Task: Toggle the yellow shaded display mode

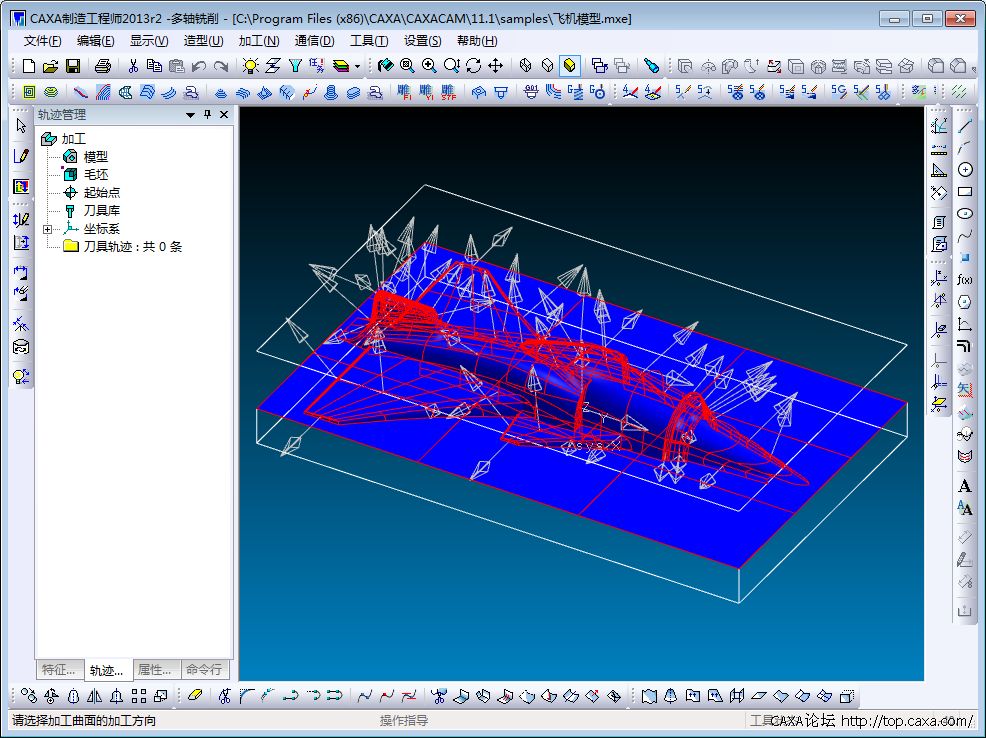Action: tap(569, 66)
